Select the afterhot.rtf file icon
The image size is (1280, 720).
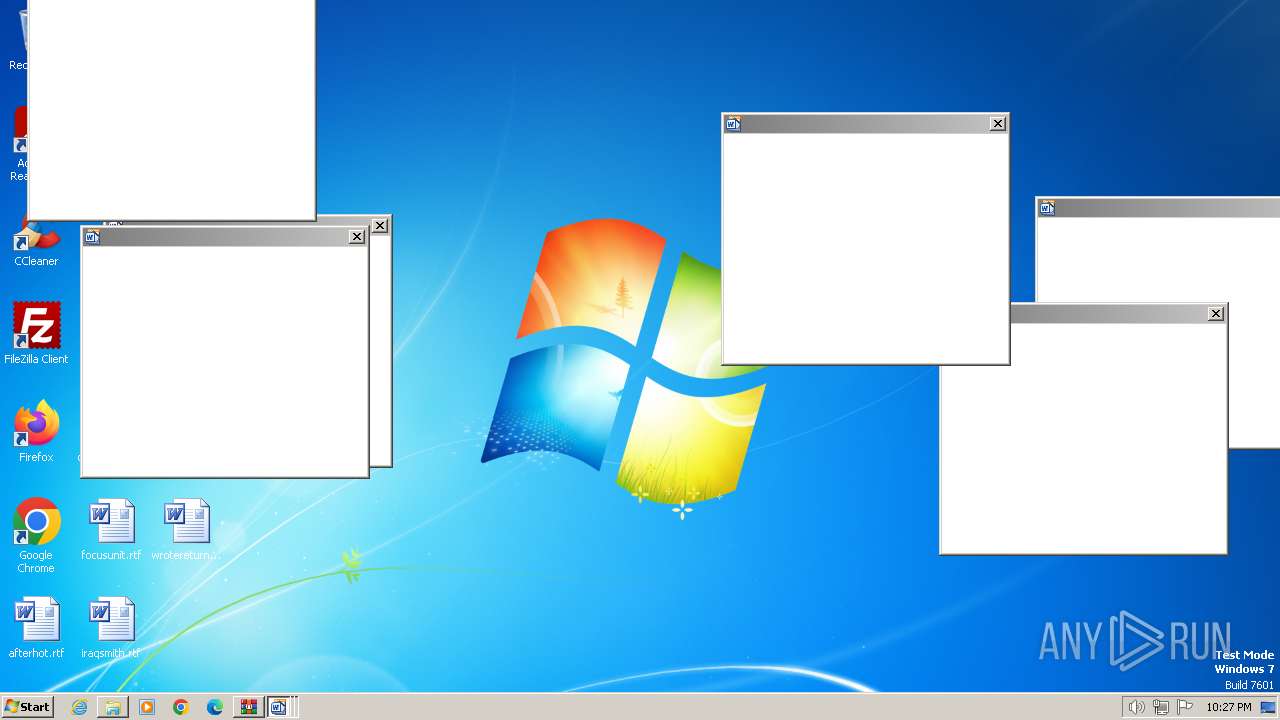(36, 628)
